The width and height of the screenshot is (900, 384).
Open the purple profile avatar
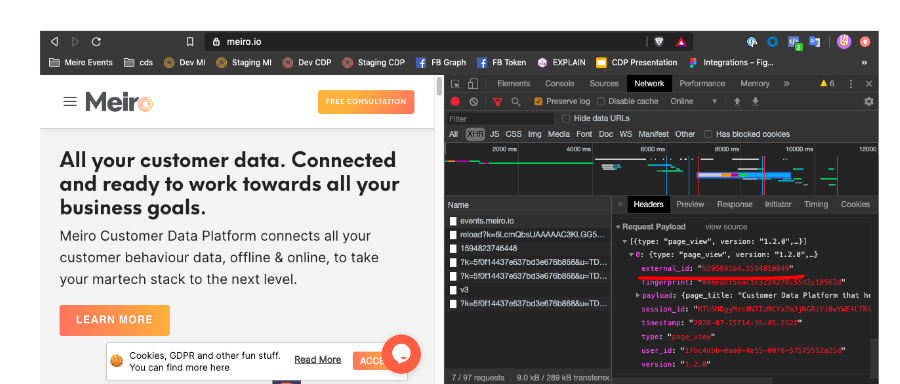click(843, 42)
